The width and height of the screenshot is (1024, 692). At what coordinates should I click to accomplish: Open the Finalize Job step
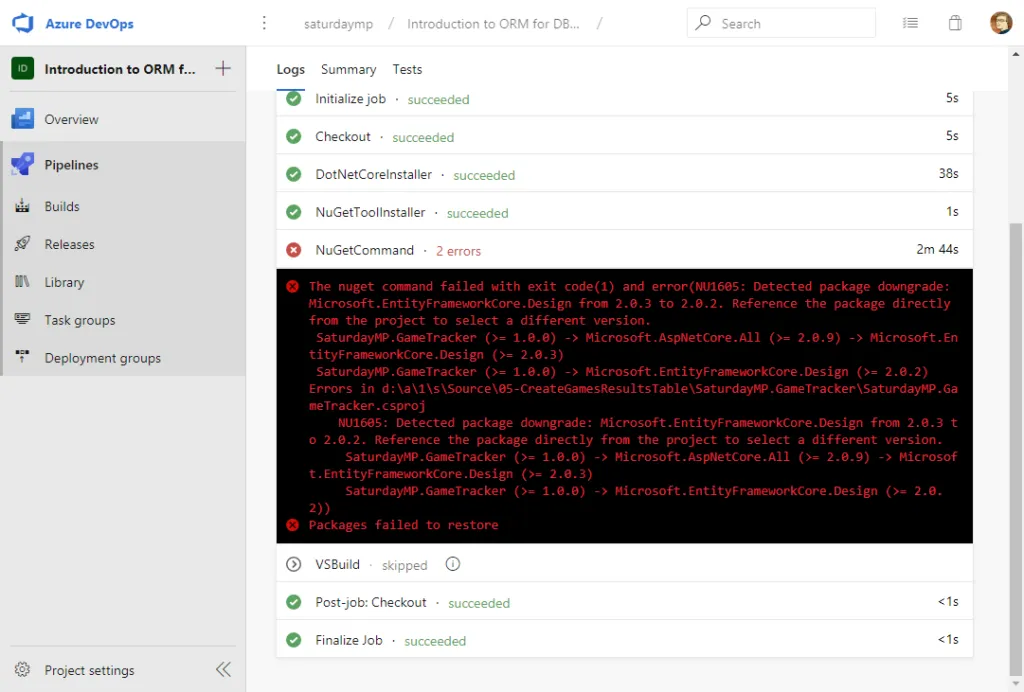[624, 640]
